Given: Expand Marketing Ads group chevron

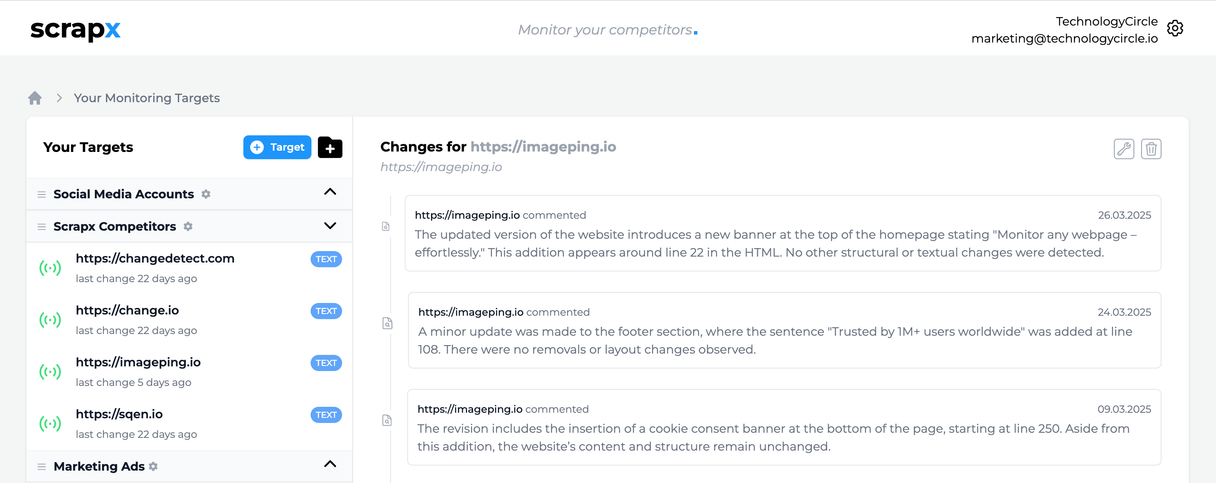Looking at the screenshot, I should (330, 464).
